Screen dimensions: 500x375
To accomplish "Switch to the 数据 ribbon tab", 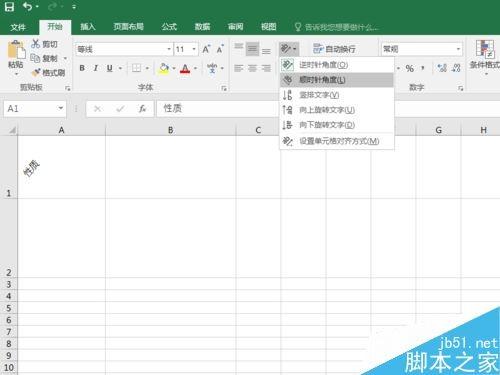I will click(202, 27).
